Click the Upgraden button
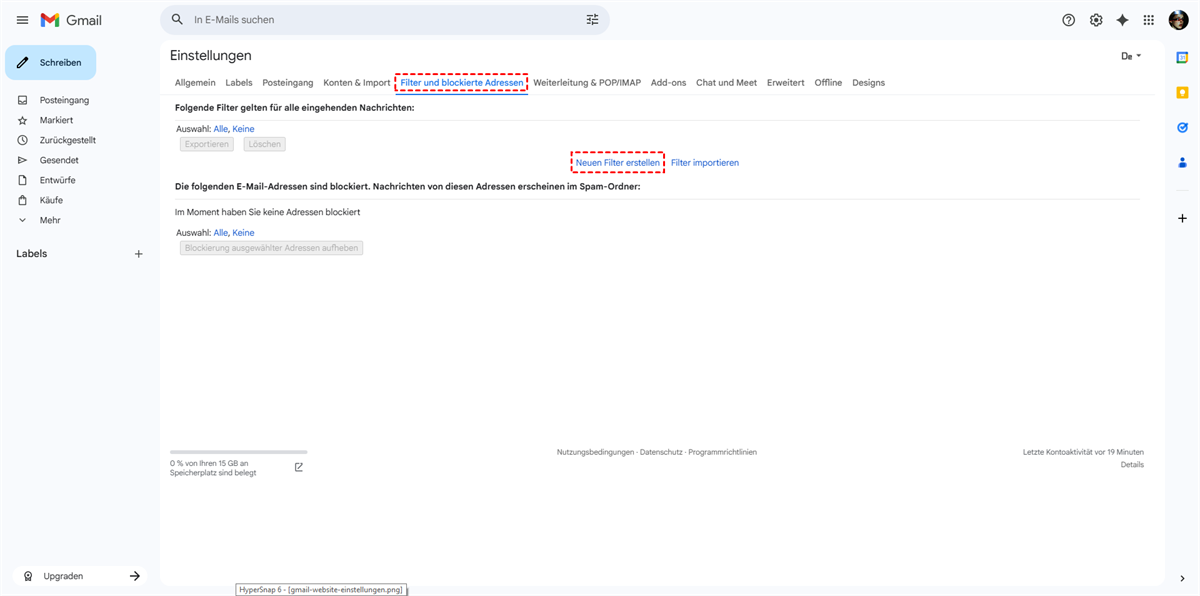Image resolution: width=1200 pixels, height=596 pixels. pyautogui.click(x=80, y=576)
